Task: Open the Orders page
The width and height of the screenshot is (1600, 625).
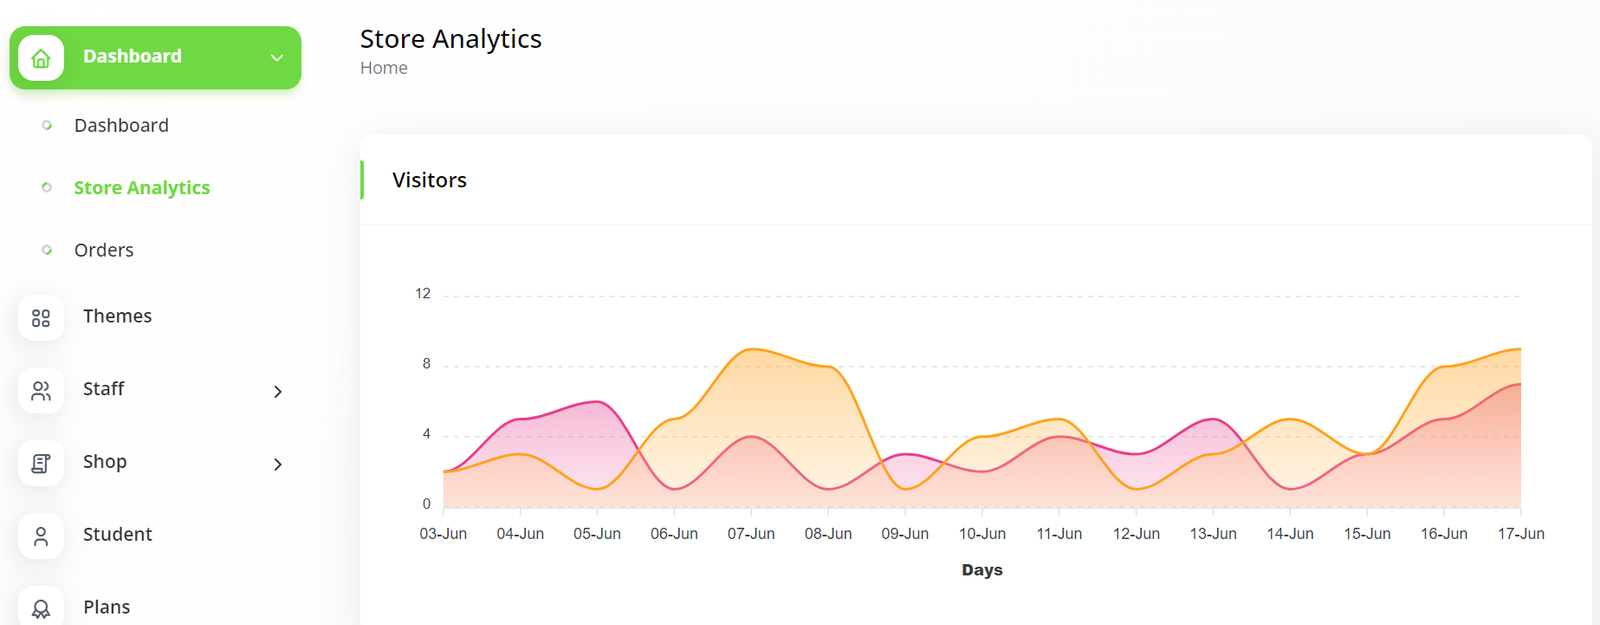Action: pos(104,250)
